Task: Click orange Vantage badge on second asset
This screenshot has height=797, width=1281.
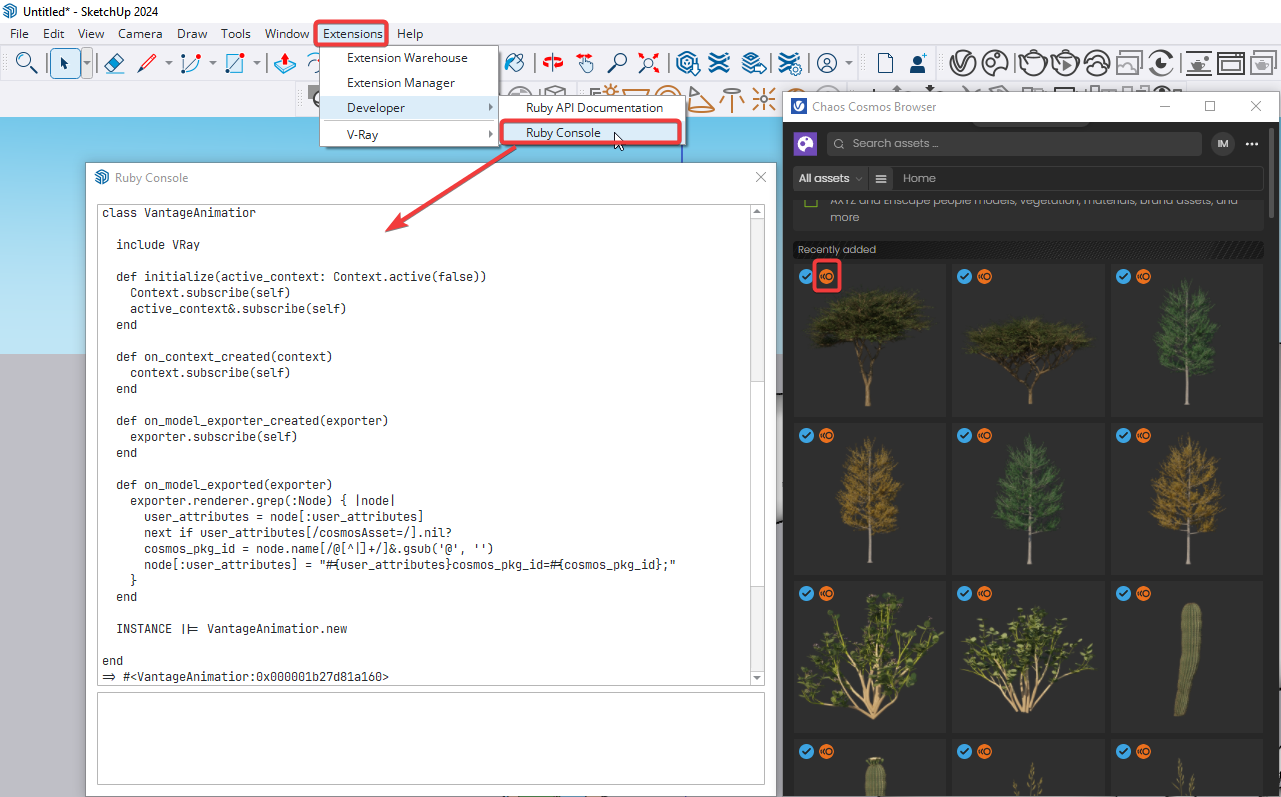Action: 984,276
